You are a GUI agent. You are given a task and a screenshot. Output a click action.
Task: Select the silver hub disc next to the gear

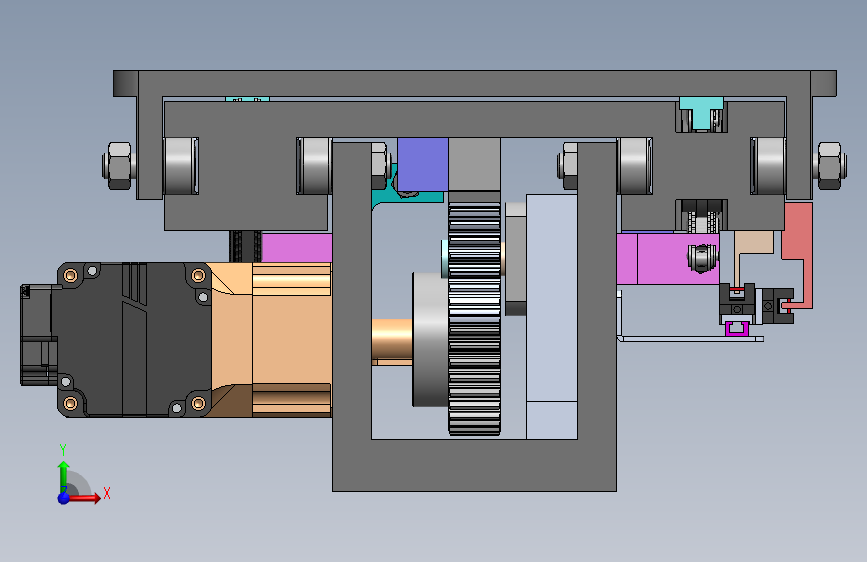pyautogui.click(x=430, y=340)
